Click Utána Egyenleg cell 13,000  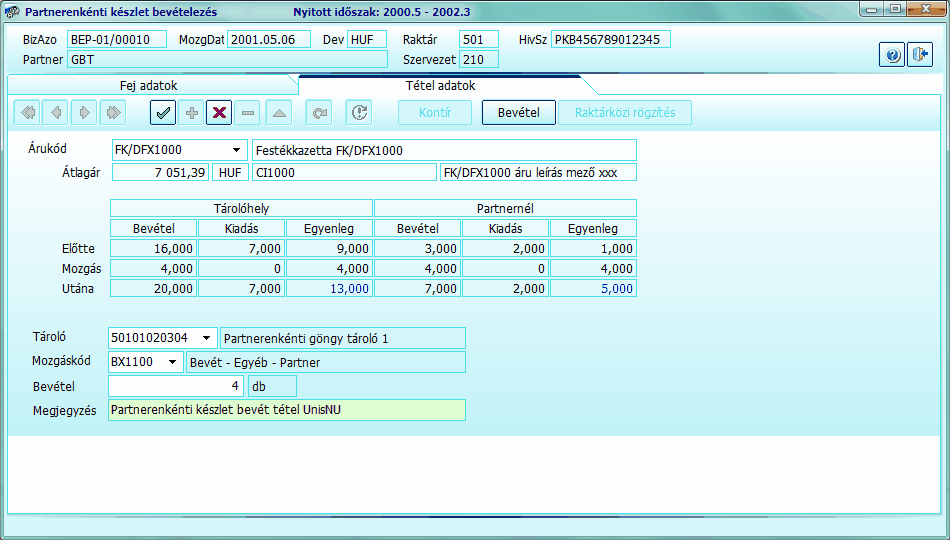click(329, 288)
